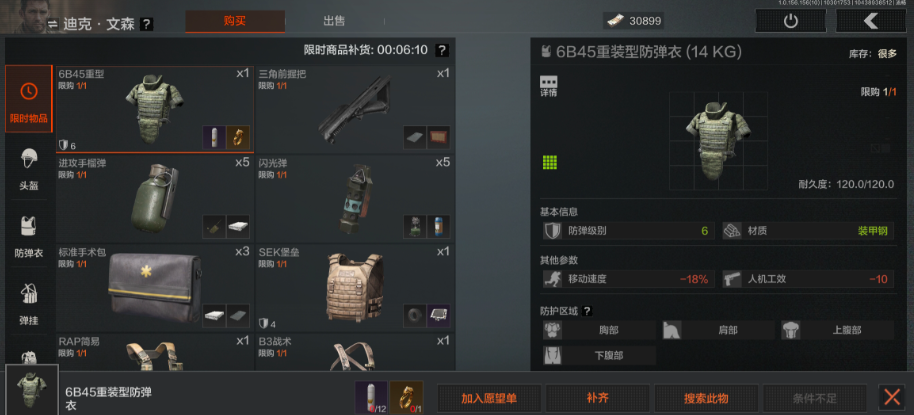Image resolution: width=914 pixels, height=415 pixels.
Task: Click the back arrow icon at top right
Action: (x=871, y=21)
